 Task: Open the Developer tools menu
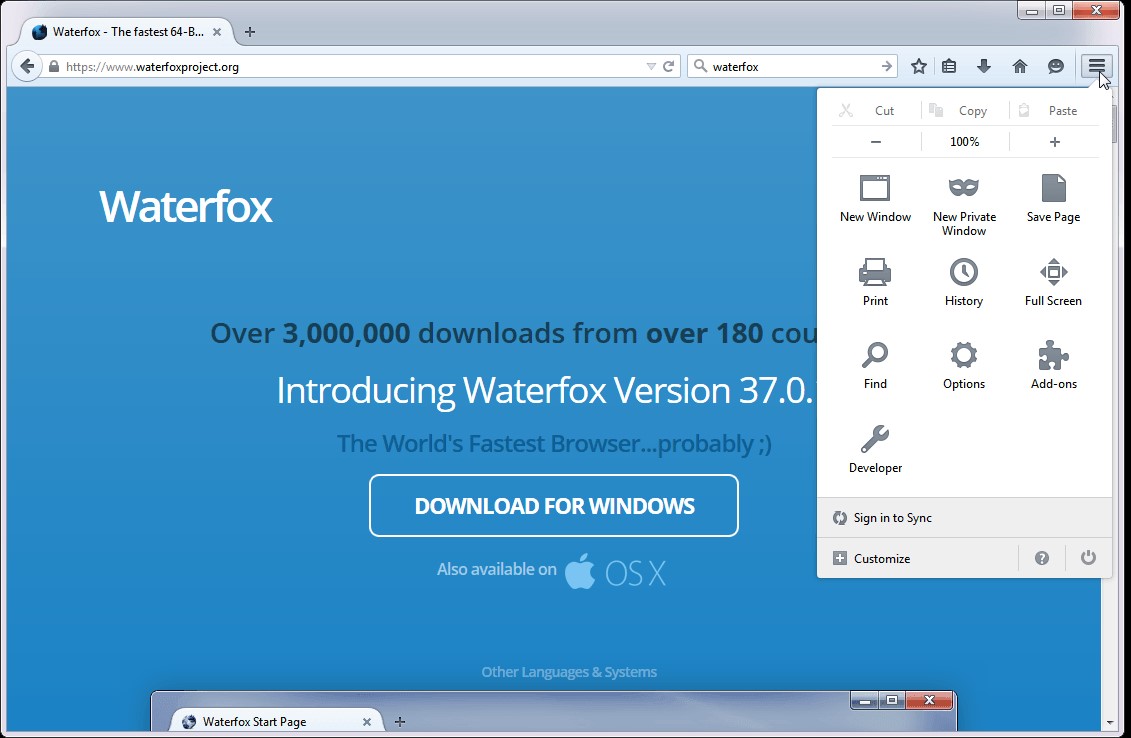tap(874, 447)
